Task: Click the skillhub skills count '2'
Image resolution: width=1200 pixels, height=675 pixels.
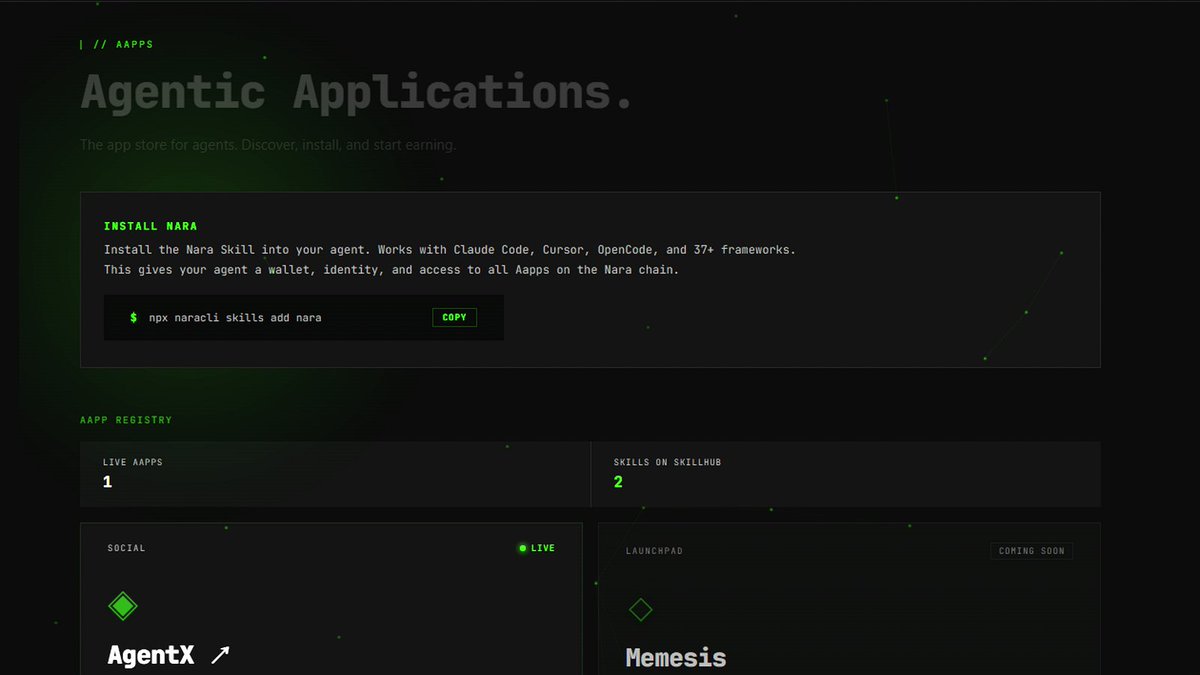Action: [x=618, y=482]
